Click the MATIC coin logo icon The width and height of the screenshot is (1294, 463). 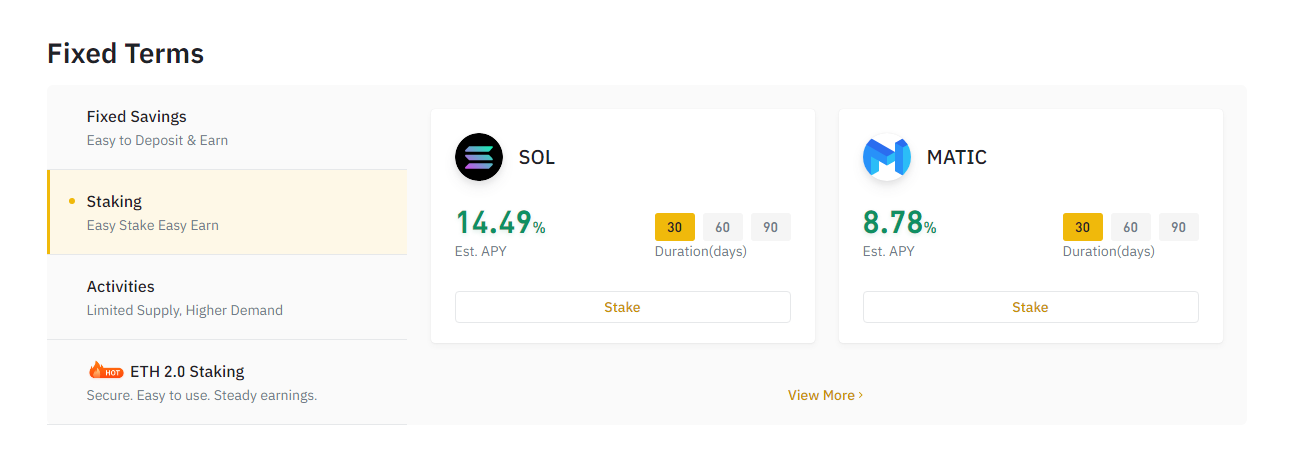coord(887,157)
